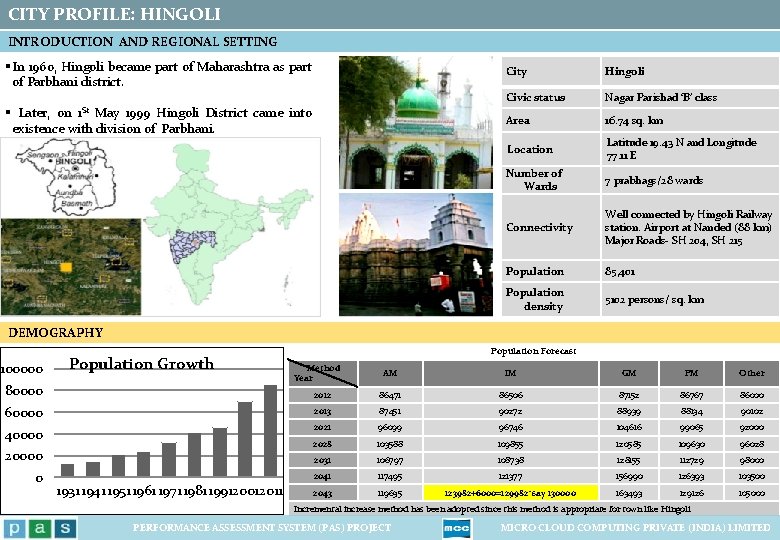
Task: Select the 'DEMOGRAPHY' section heading
Action: 56,333
